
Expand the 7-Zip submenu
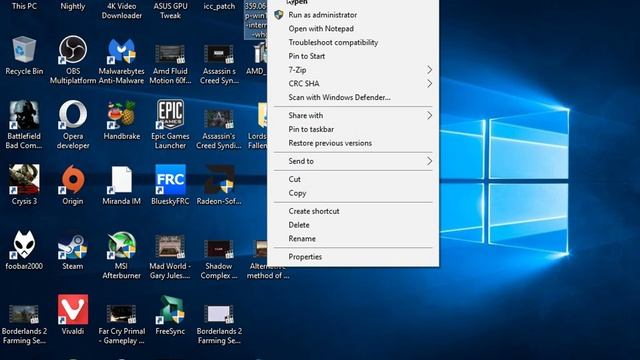click(x=353, y=70)
